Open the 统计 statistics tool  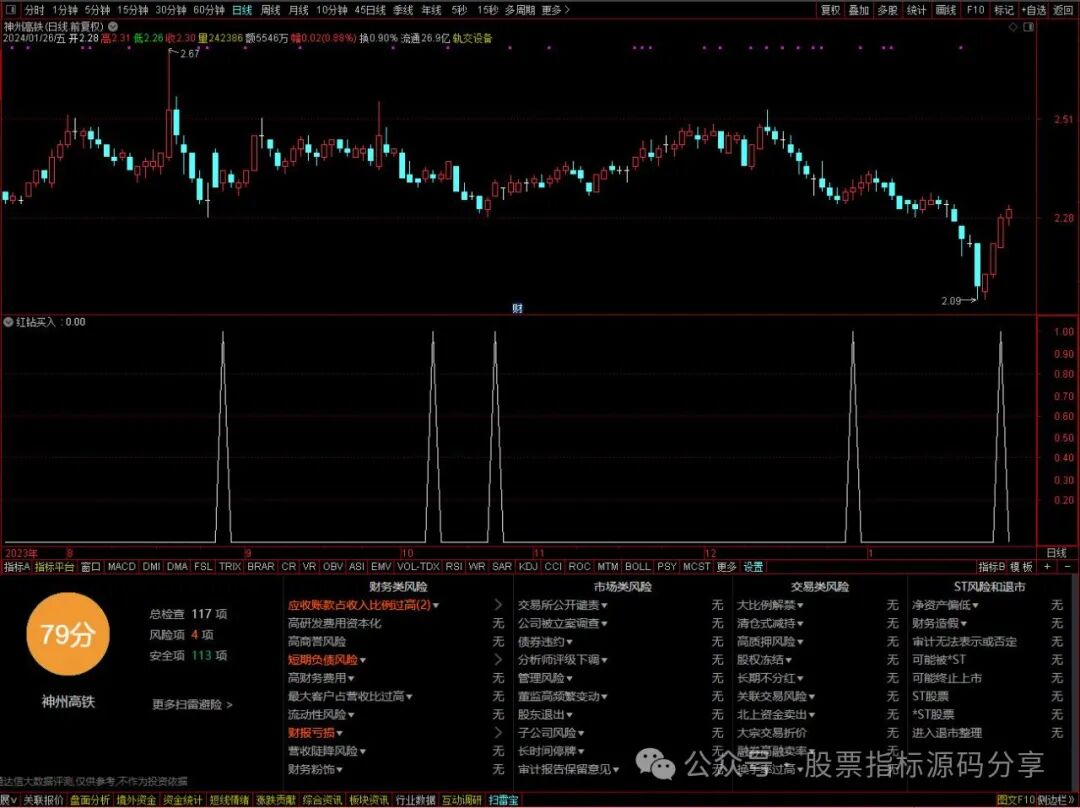pyautogui.click(x=917, y=10)
